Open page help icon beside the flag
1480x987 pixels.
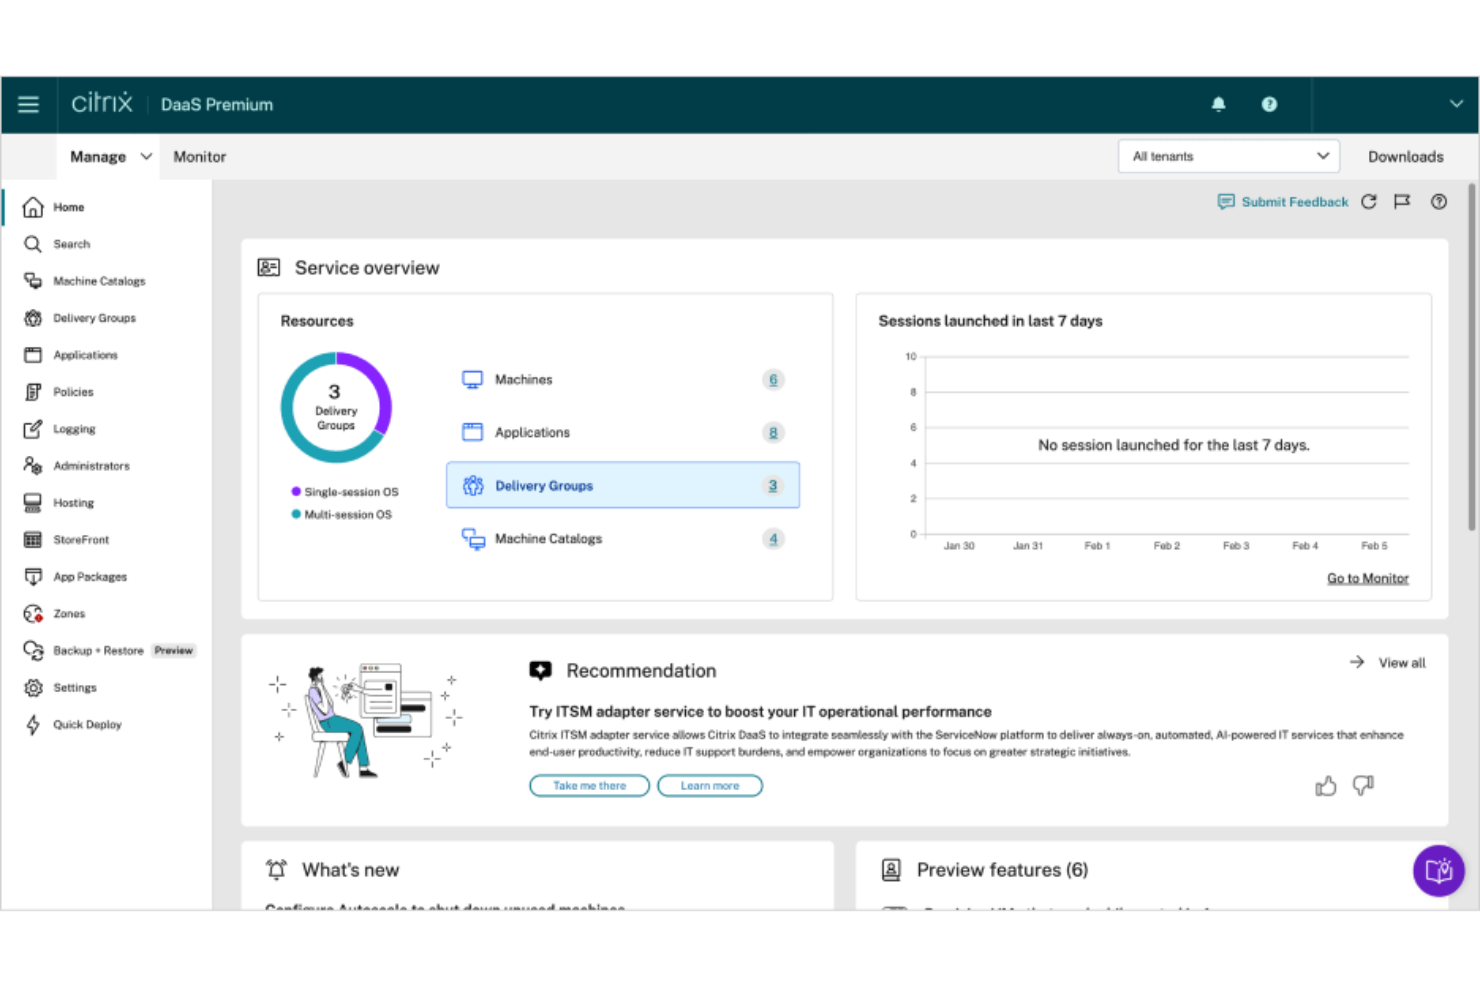tap(1439, 202)
